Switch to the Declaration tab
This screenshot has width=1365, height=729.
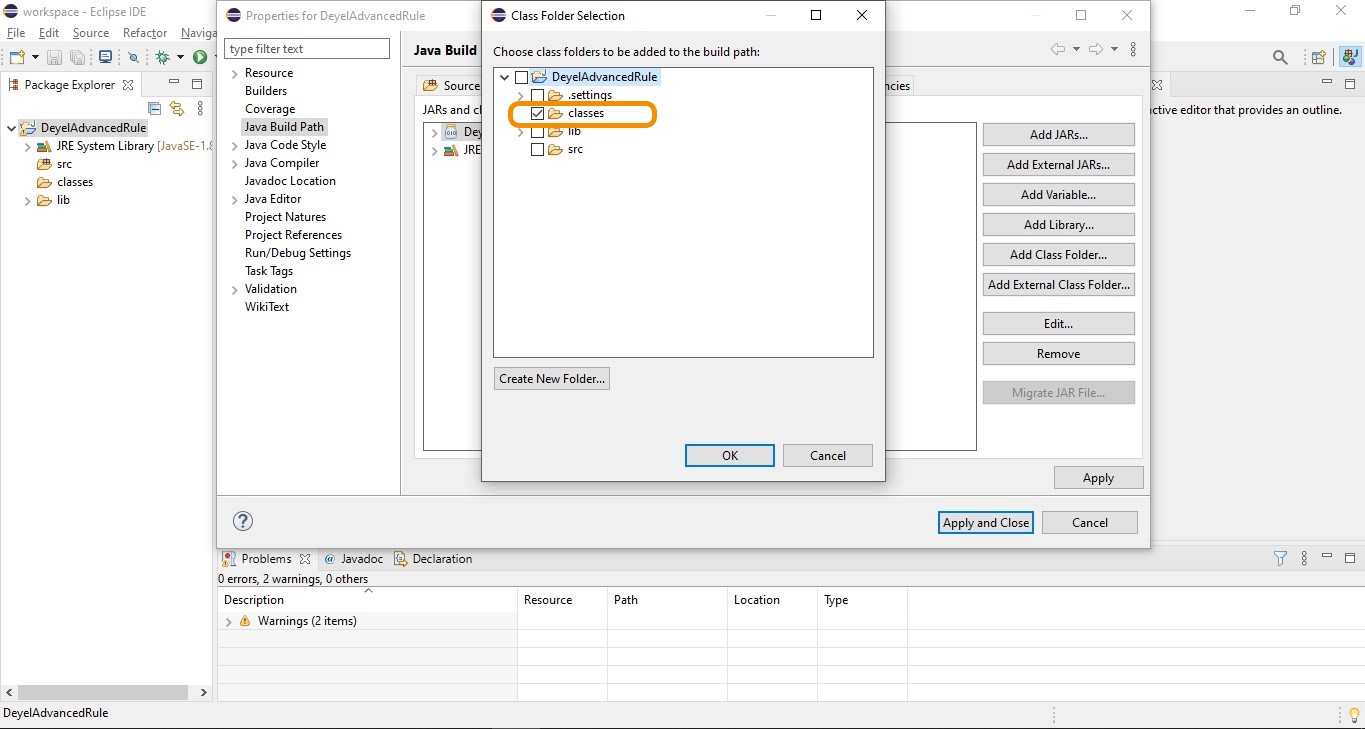tap(433, 559)
